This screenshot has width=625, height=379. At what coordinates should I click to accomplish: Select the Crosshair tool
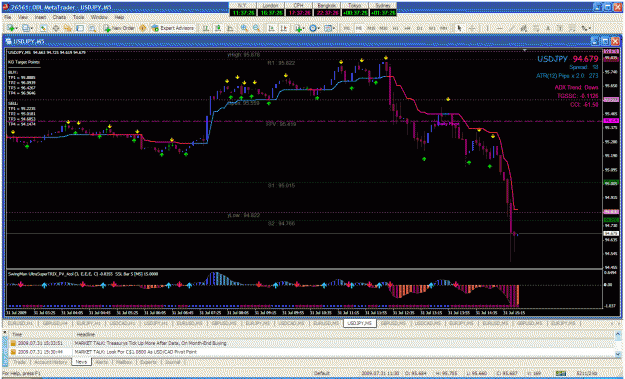472,28
